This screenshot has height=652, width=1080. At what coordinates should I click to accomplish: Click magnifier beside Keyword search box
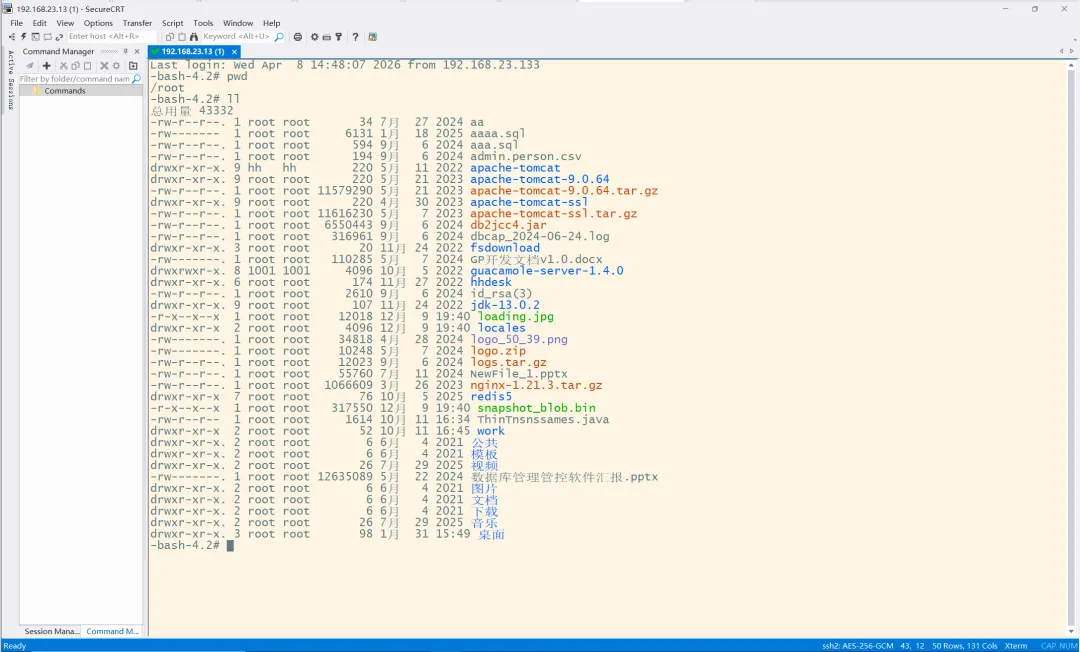click(279, 37)
